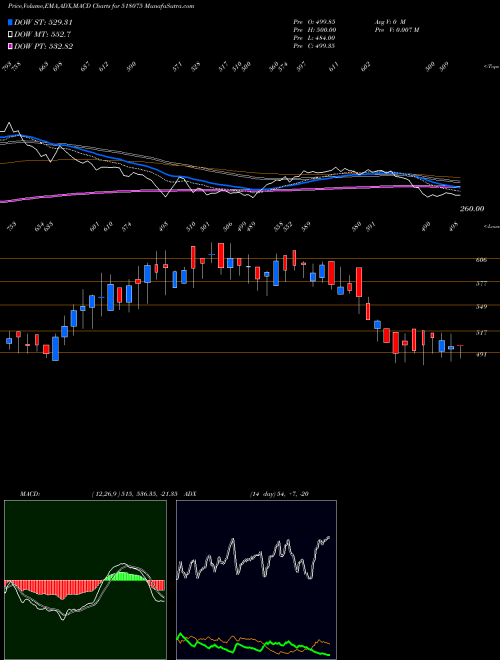Click the 577 price axis label
Screen dimensions: 500x660
[481, 284]
